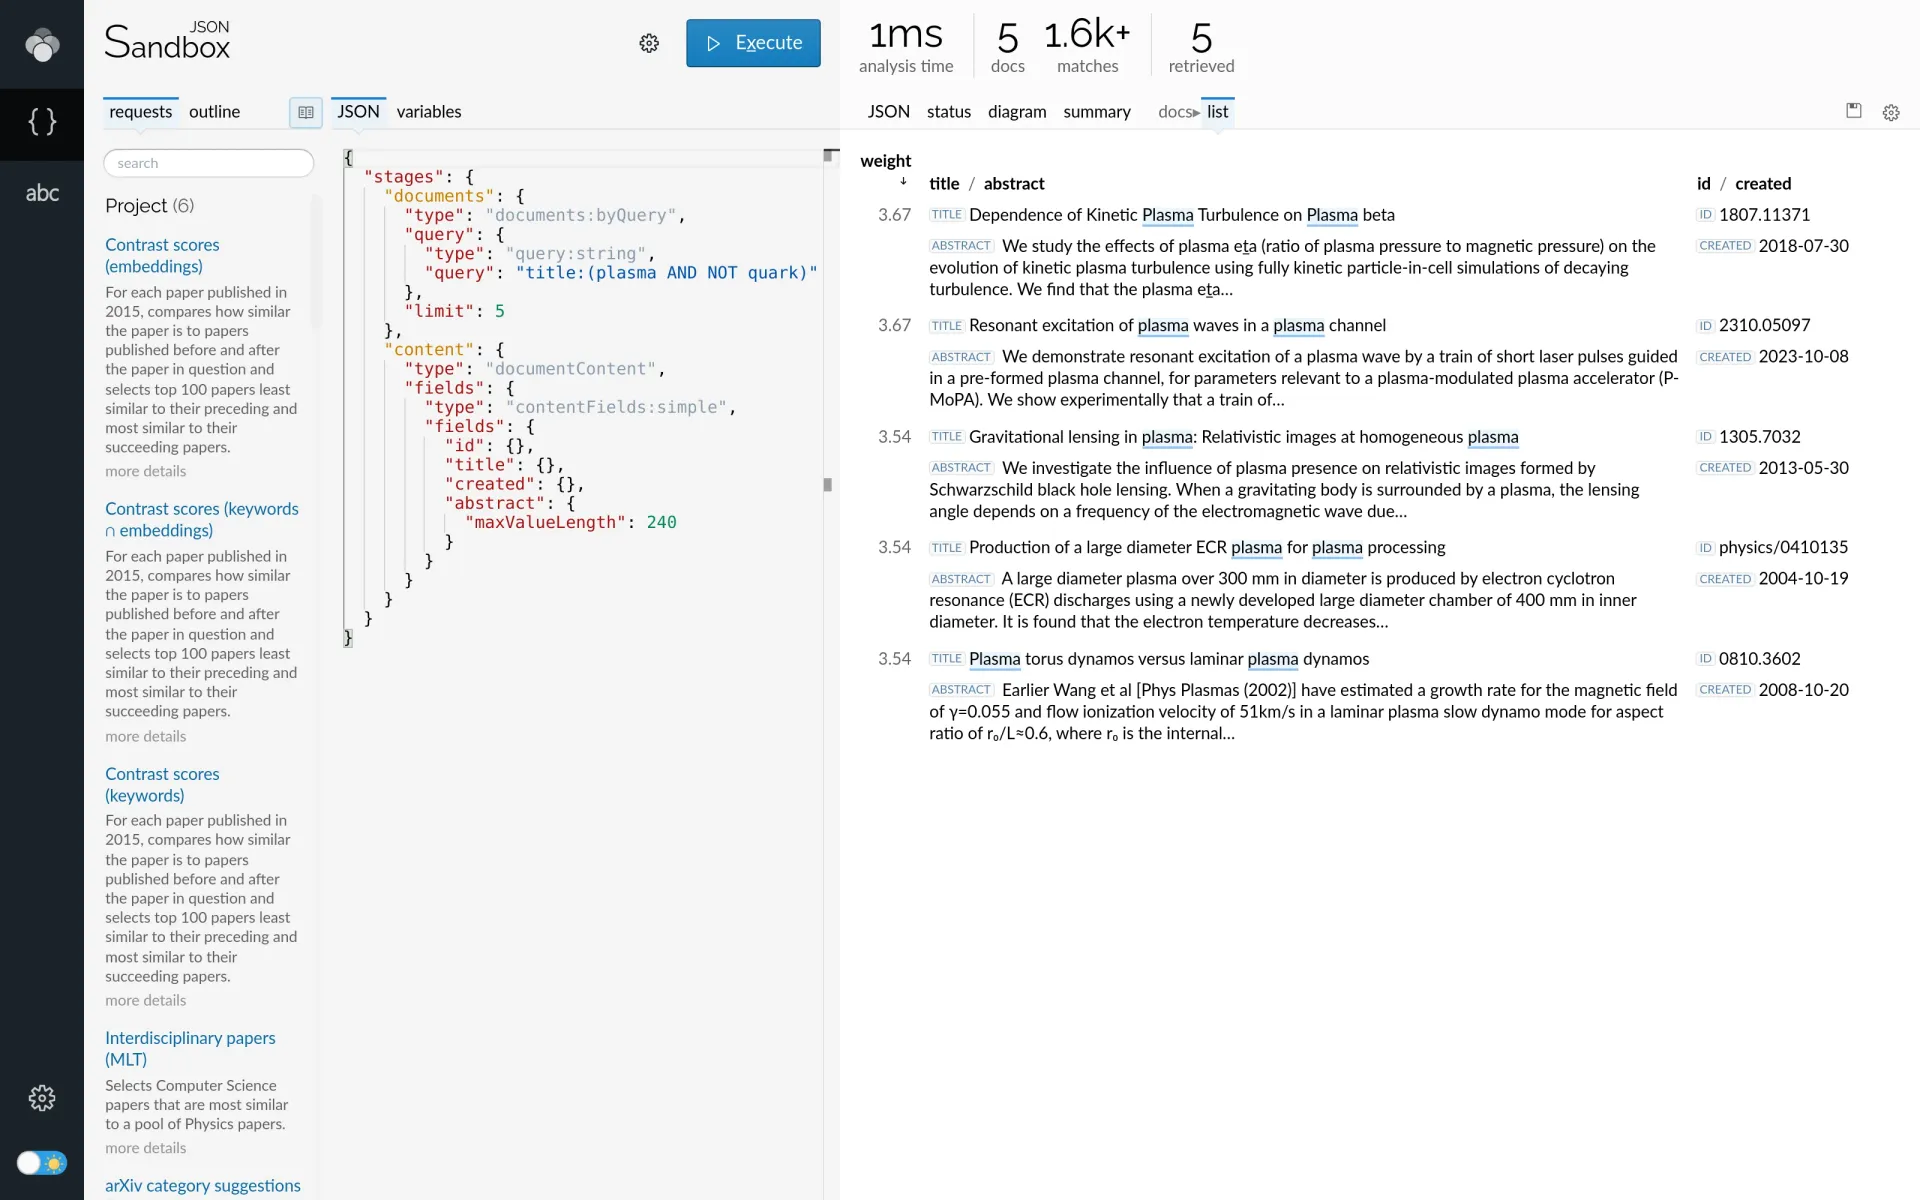1920x1200 pixels.
Task: Open the status results tab
Action: point(948,112)
